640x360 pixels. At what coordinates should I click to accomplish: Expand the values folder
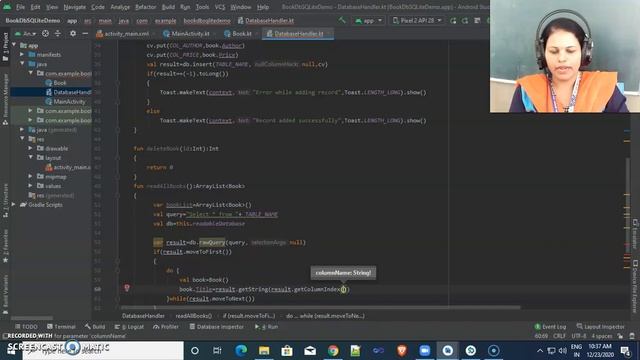click(31, 186)
